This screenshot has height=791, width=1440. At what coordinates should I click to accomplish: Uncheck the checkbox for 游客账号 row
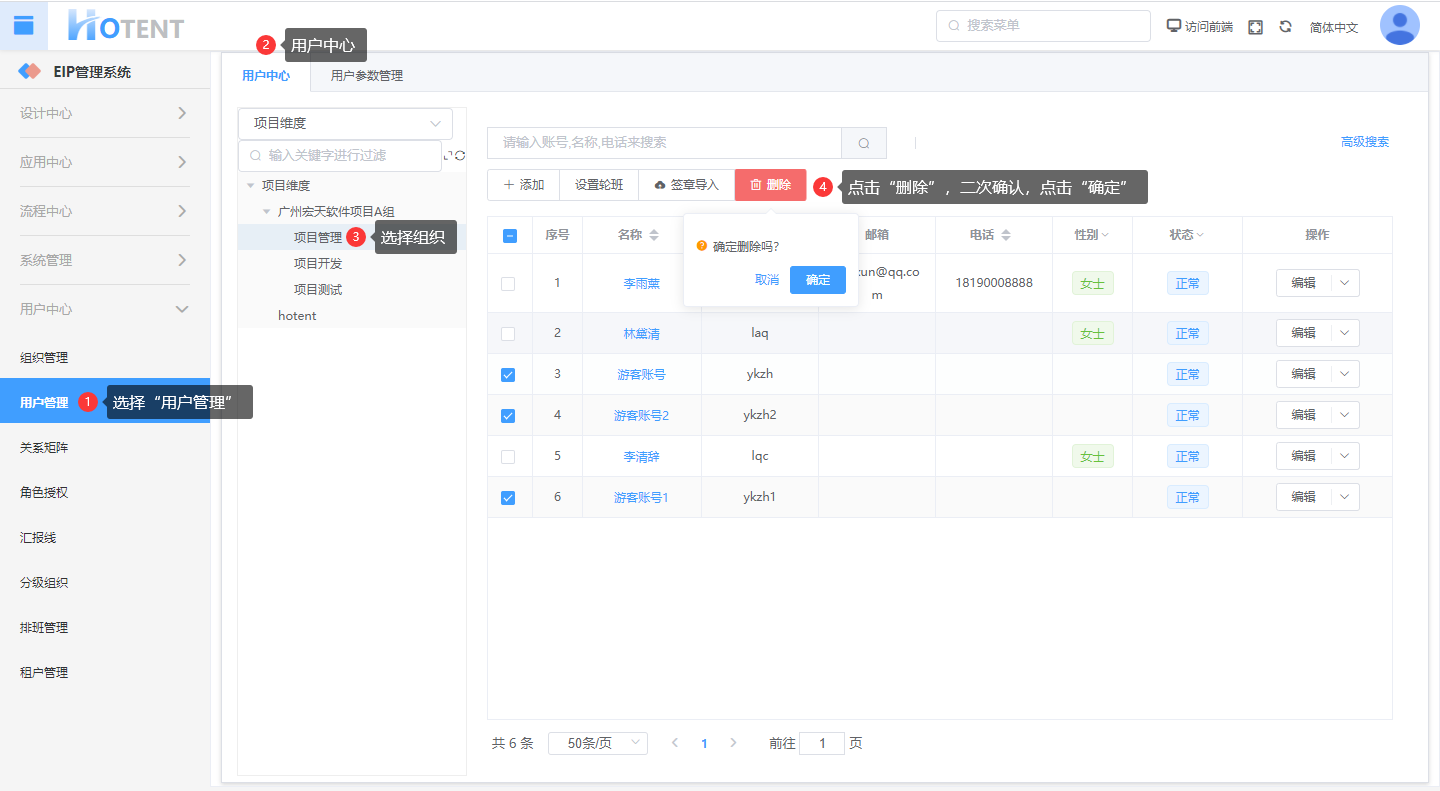(x=508, y=375)
